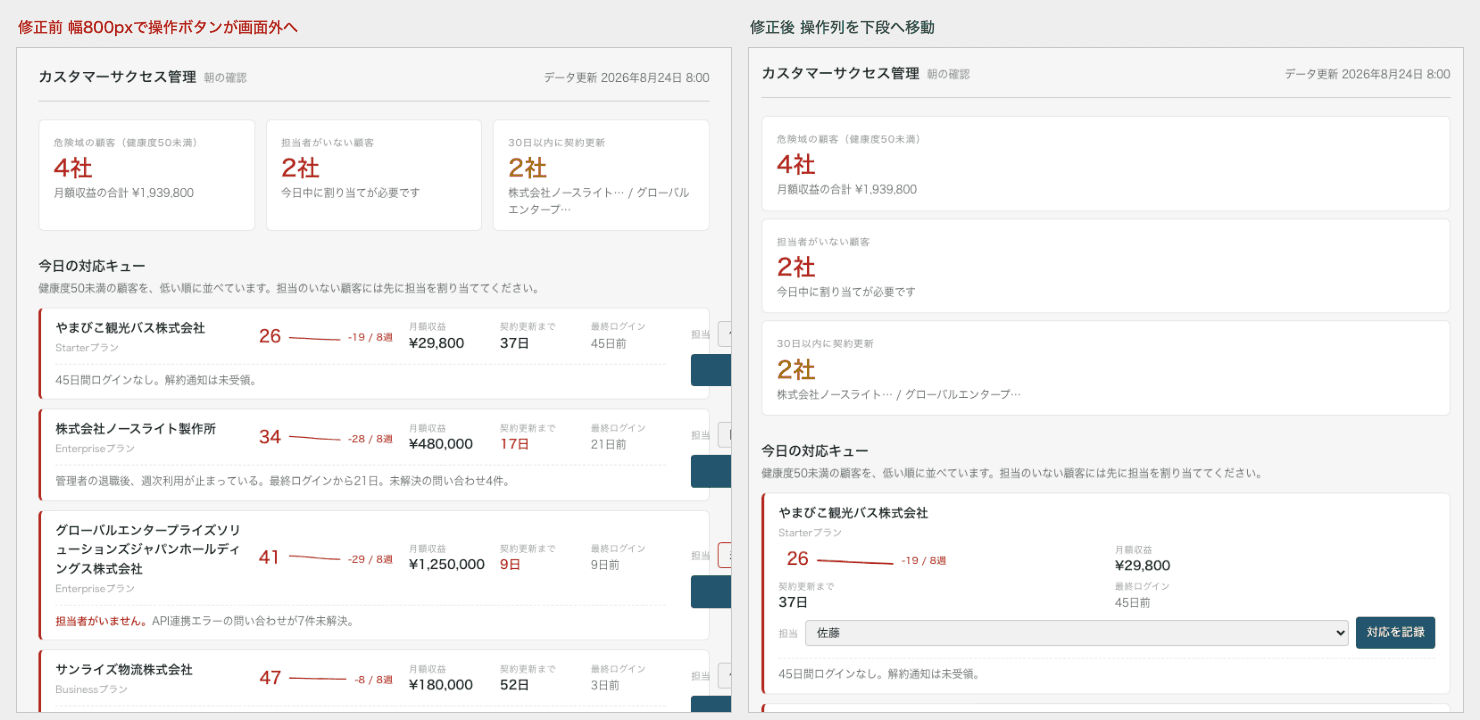
Task: Click the ¥480,000 monthly revenue value
Action: point(441,444)
